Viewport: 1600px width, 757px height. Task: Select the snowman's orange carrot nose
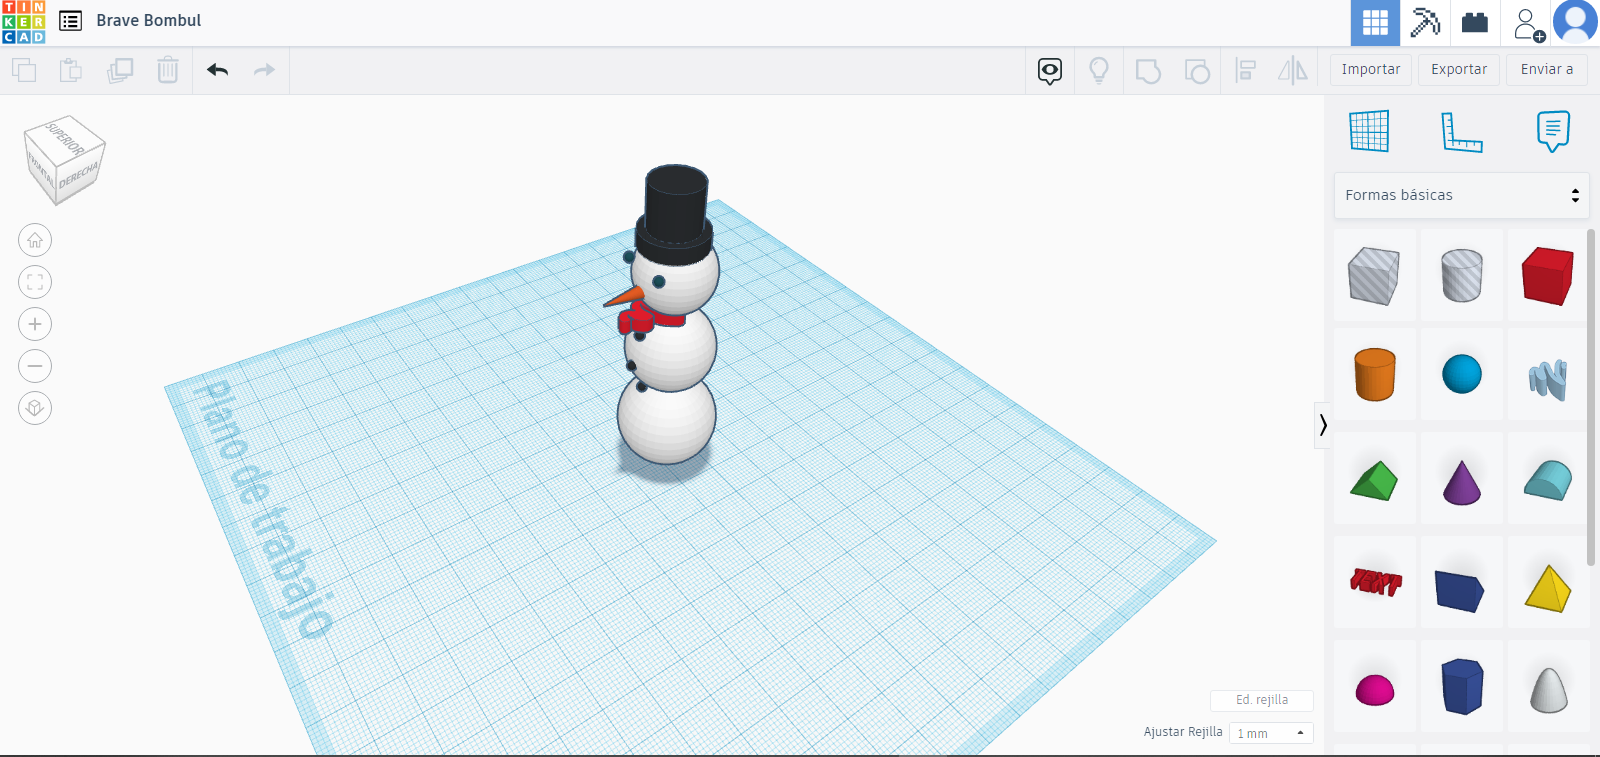(x=624, y=297)
